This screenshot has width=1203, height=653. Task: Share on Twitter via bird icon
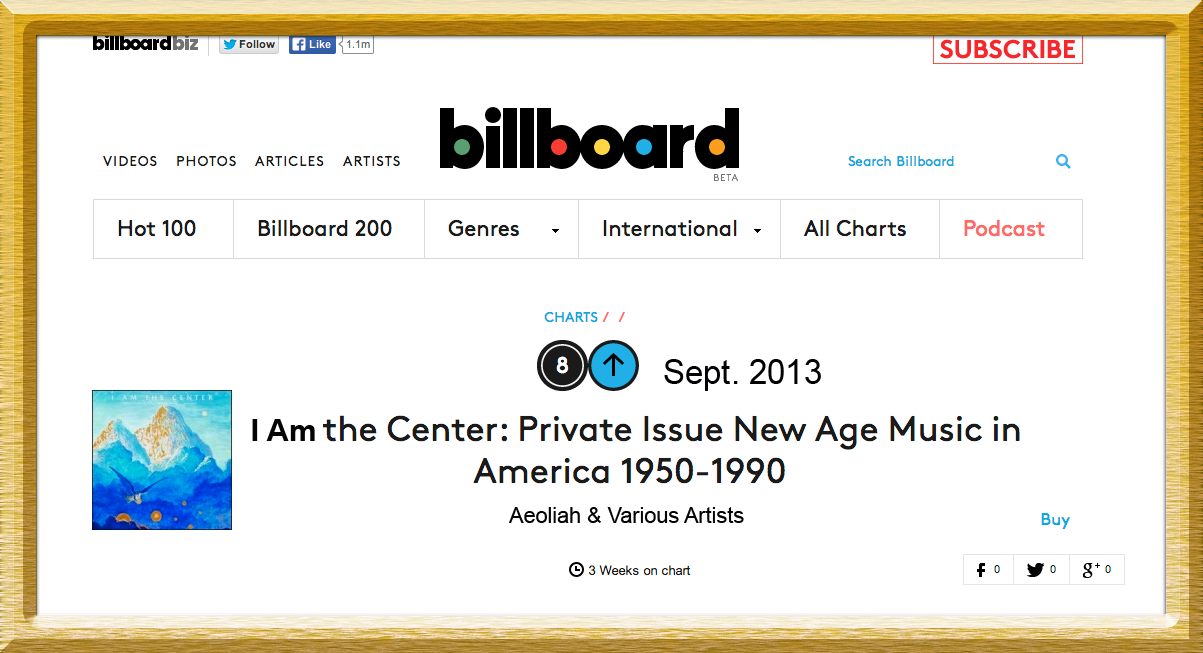tap(1041, 570)
